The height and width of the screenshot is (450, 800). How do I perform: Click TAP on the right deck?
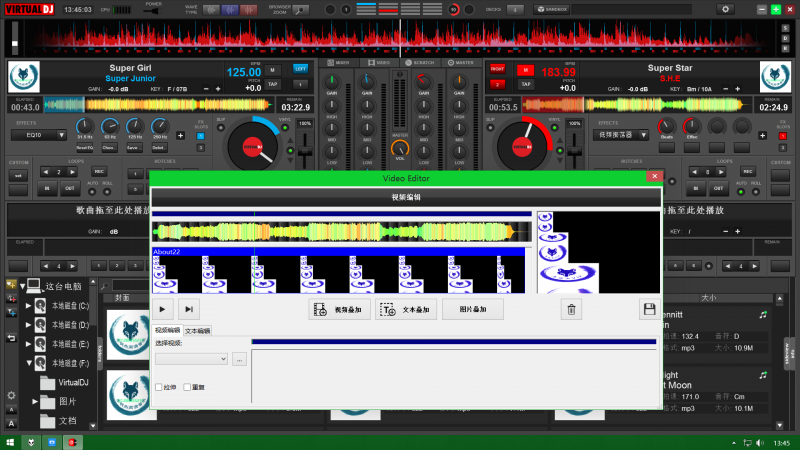(x=526, y=84)
